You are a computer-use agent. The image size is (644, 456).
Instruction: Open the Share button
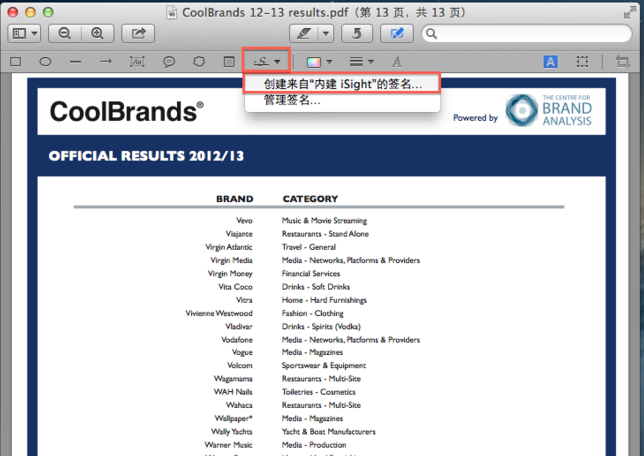pos(138,33)
